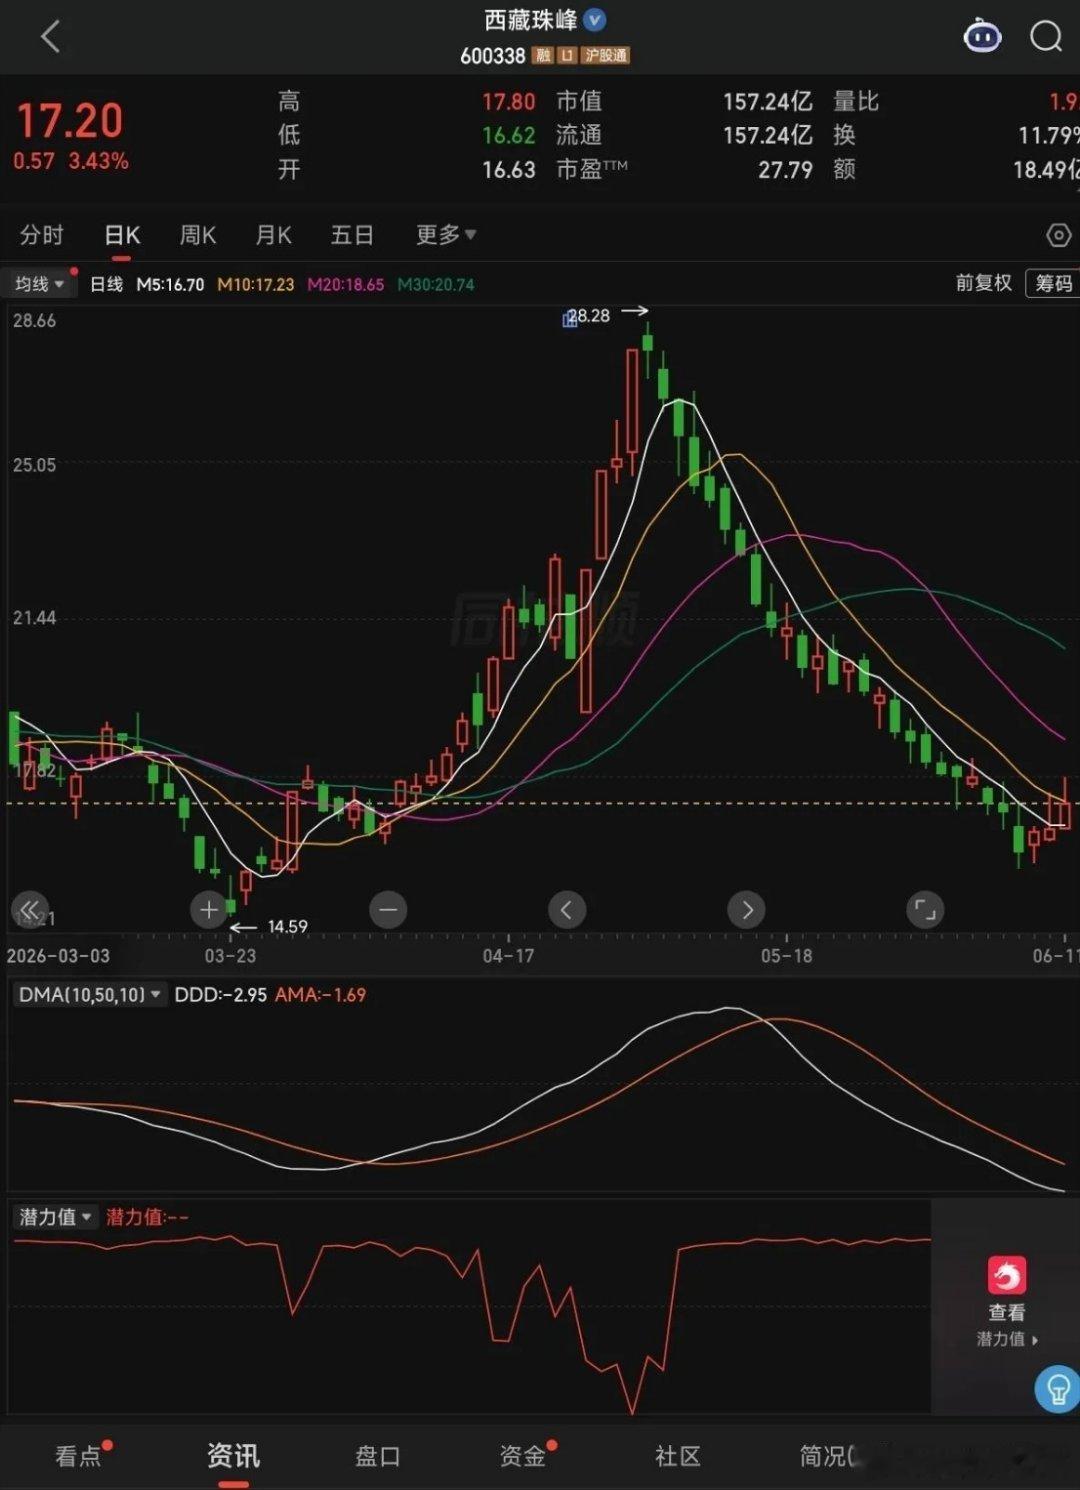This screenshot has width=1080, height=1490.
Task: Expand the 更多 dropdown
Action: click(x=446, y=235)
